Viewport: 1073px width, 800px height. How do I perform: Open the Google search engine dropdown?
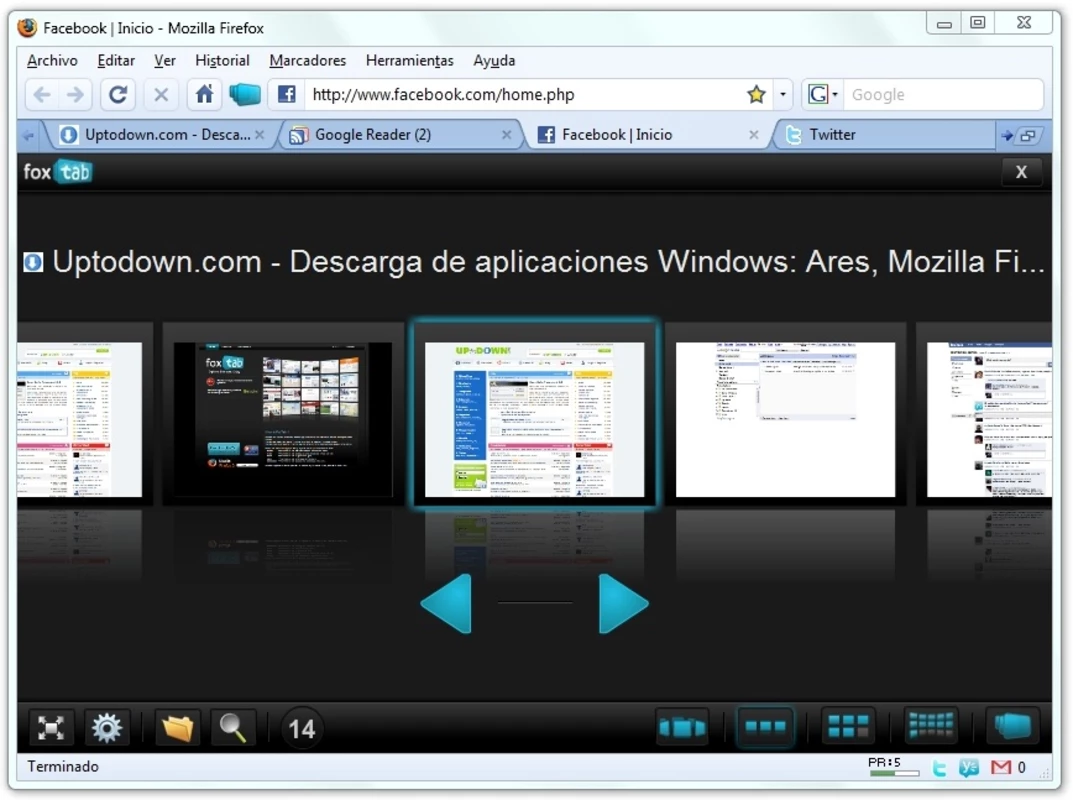[x=822, y=94]
